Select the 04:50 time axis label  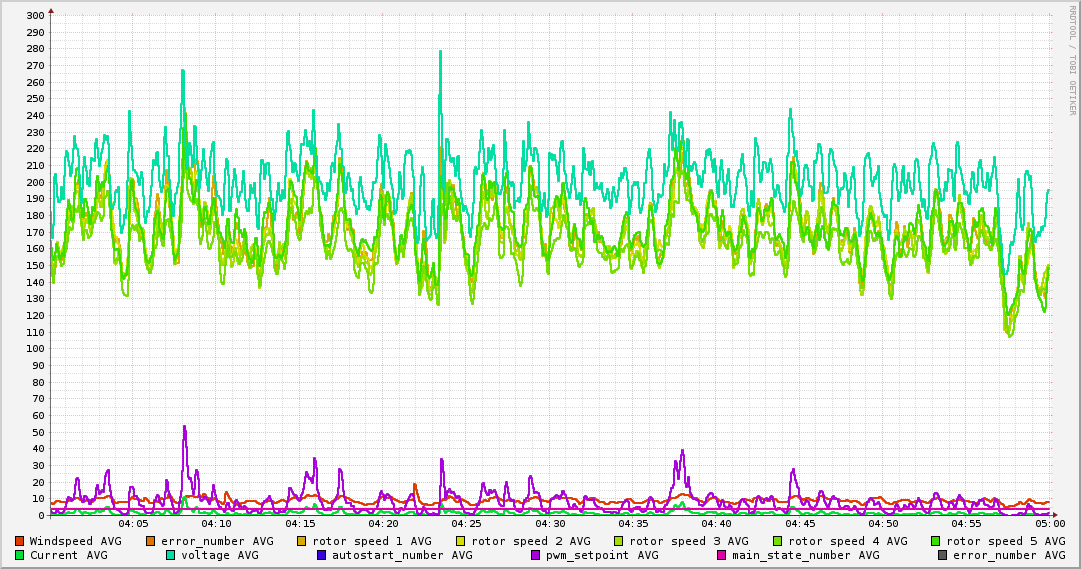point(883,524)
